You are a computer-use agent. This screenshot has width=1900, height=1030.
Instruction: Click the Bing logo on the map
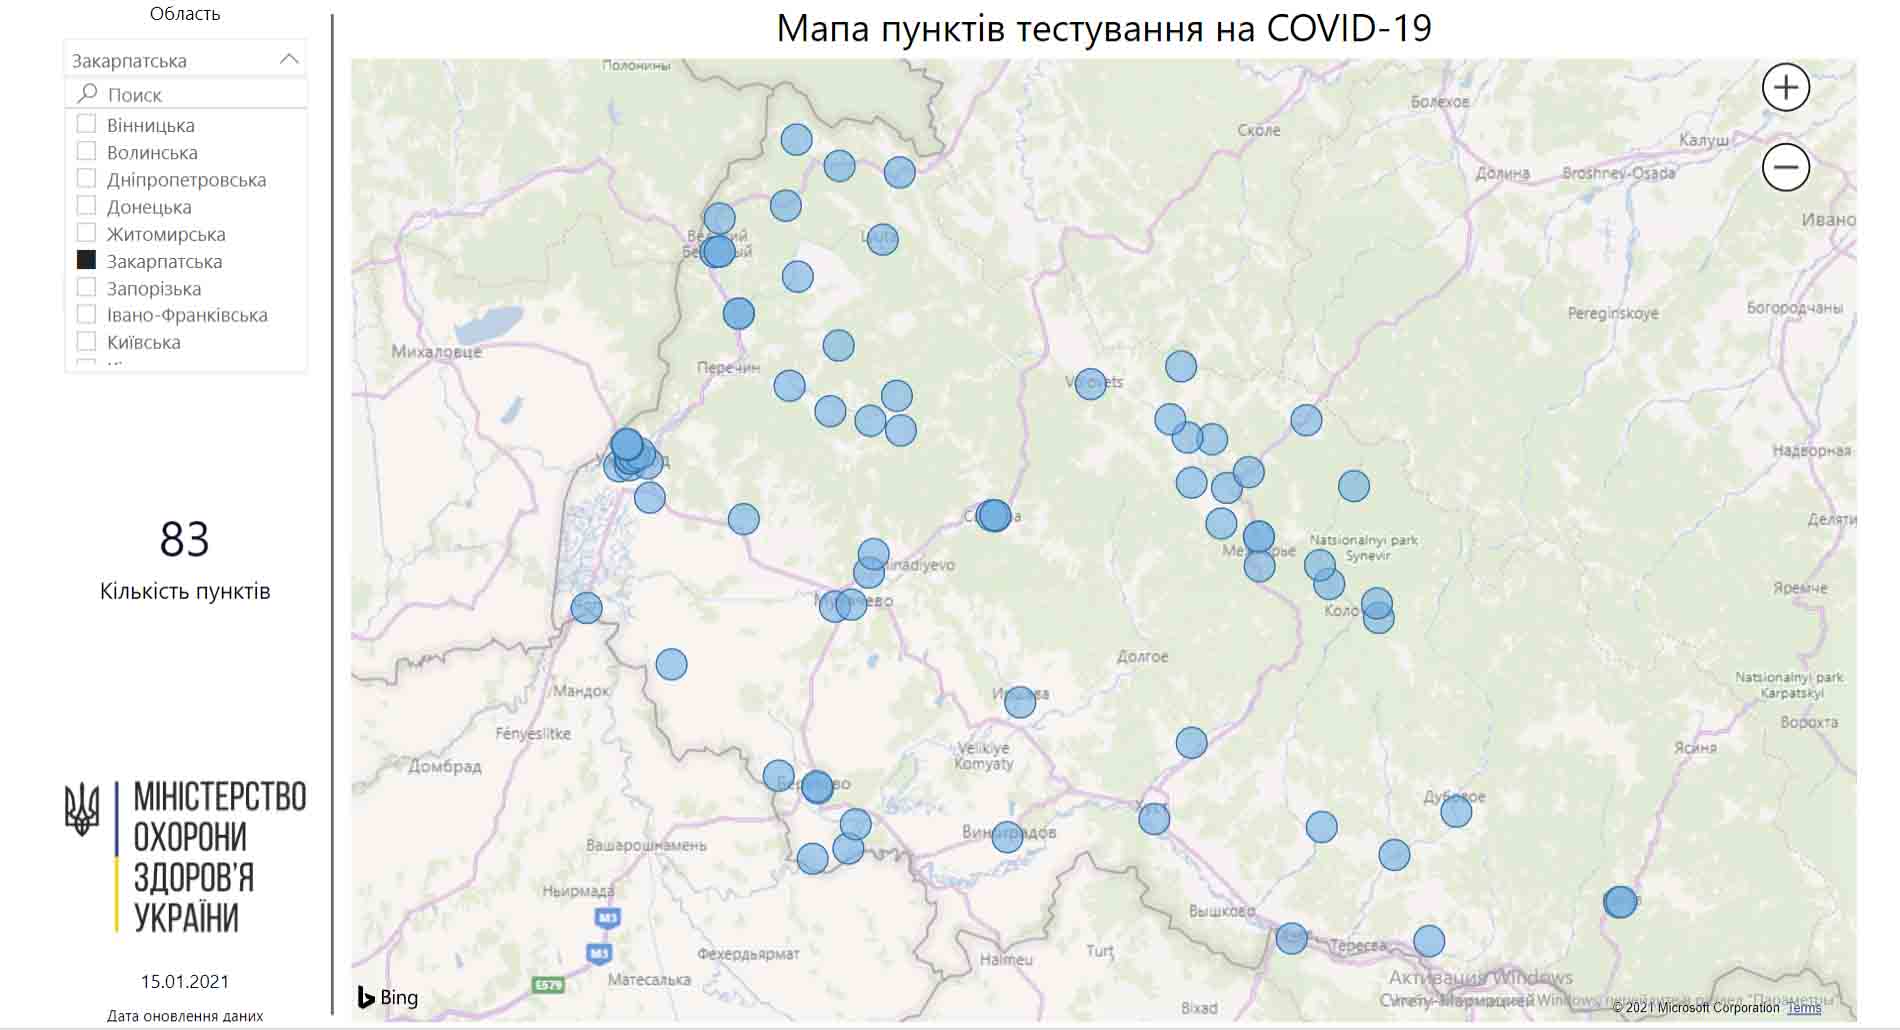click(x=388, y=997)
